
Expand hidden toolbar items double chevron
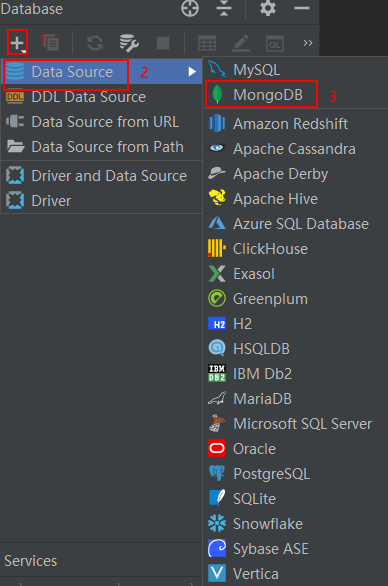(x=308, y=43)
